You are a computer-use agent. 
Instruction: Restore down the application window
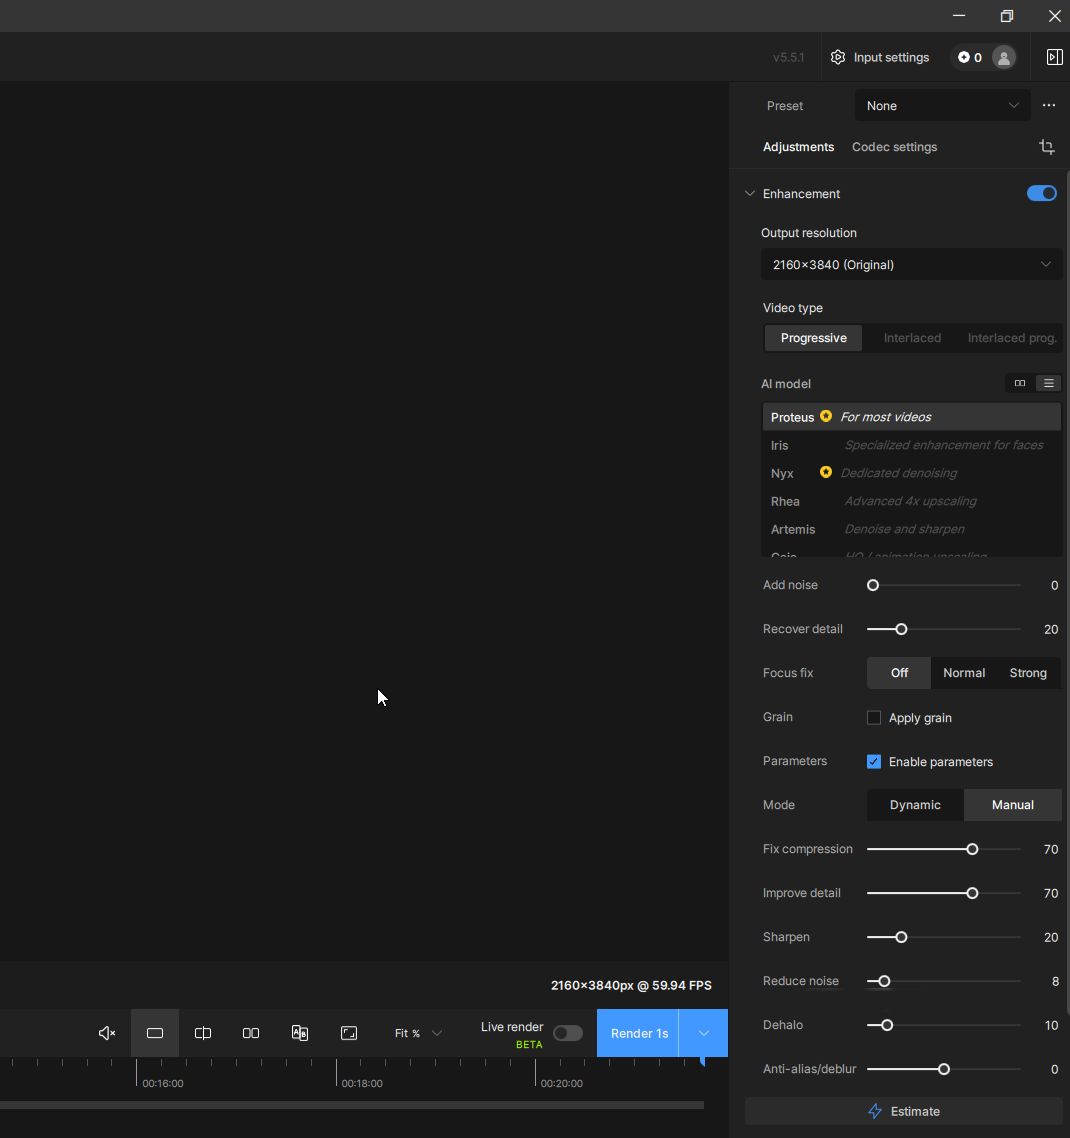[x=1007, y=16]
